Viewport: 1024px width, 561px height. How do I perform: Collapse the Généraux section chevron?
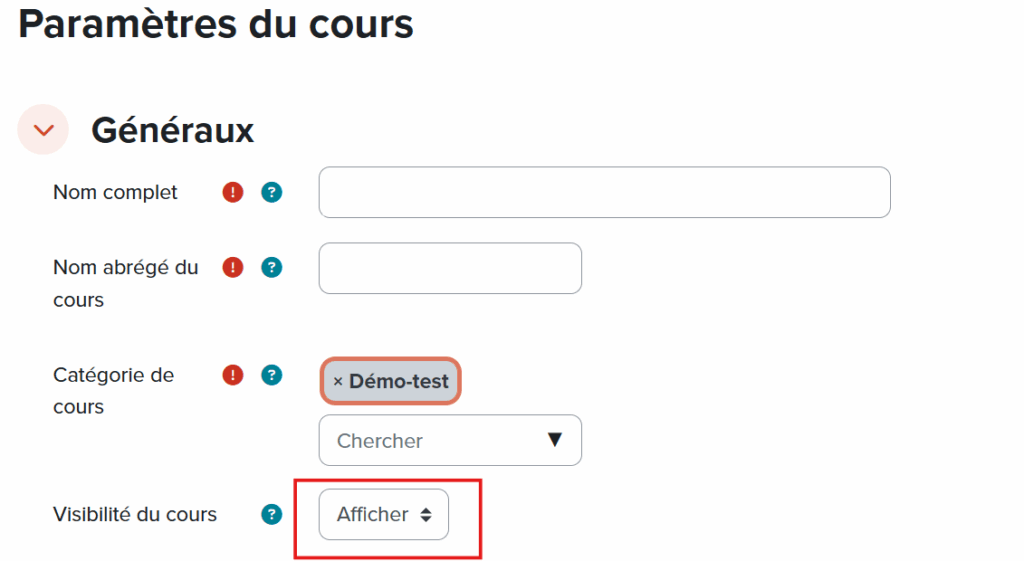point(43,130)
